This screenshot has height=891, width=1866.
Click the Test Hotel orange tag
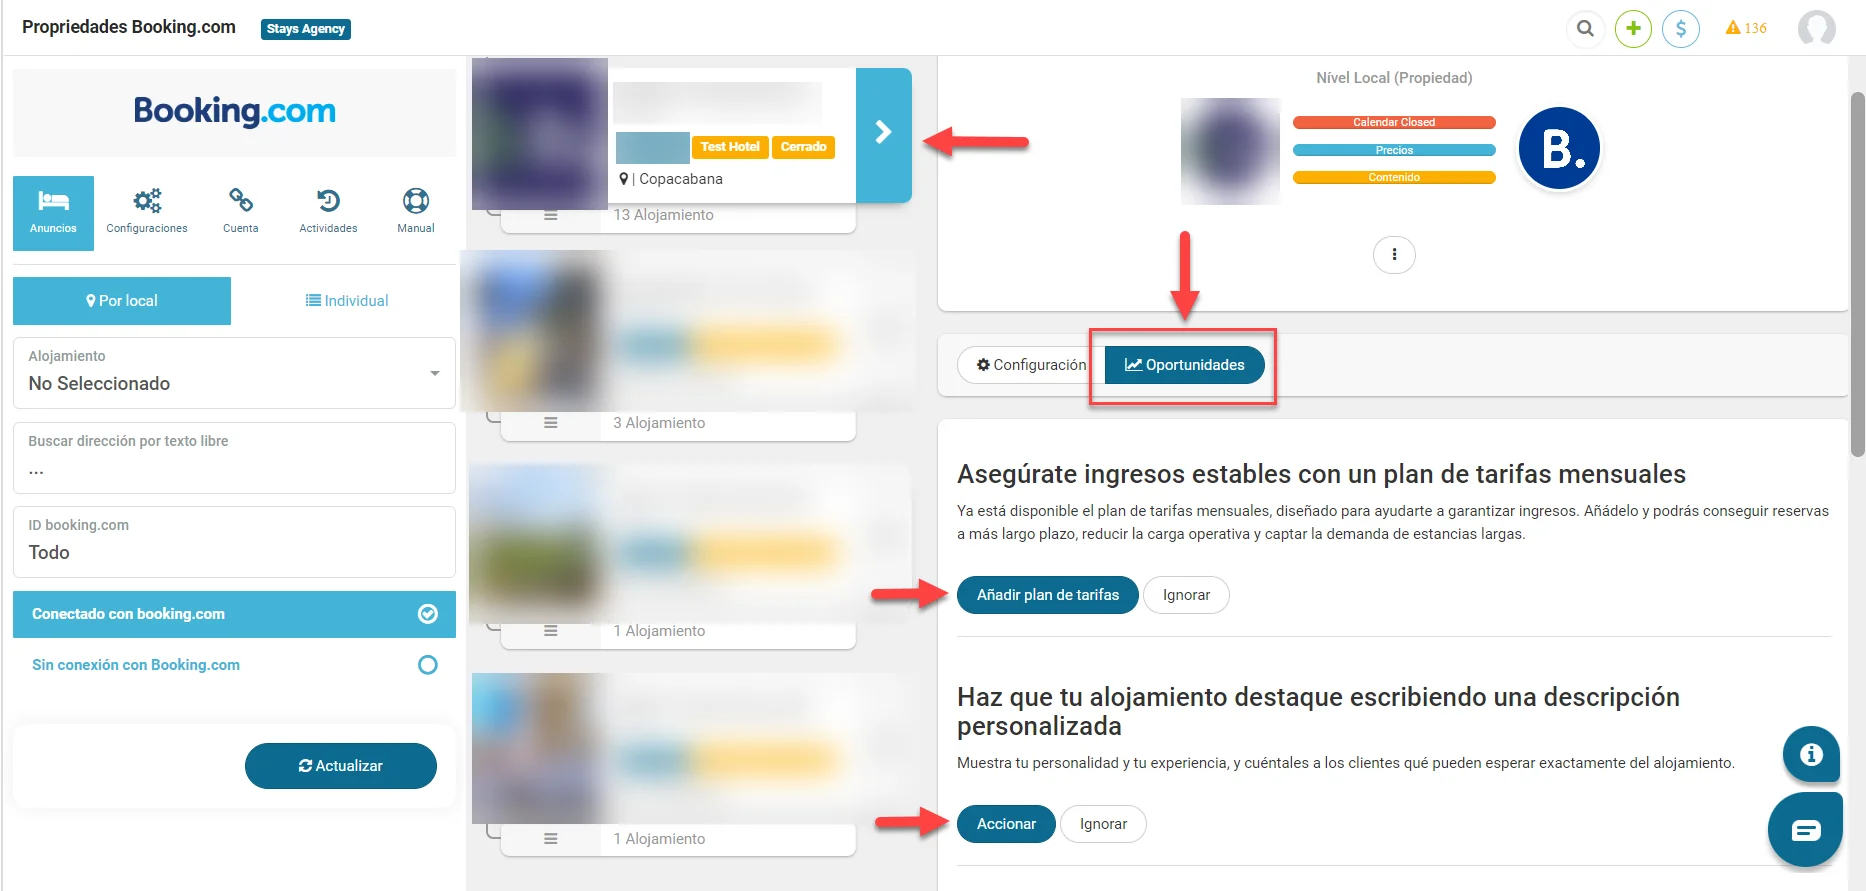(x=730, y=147)
